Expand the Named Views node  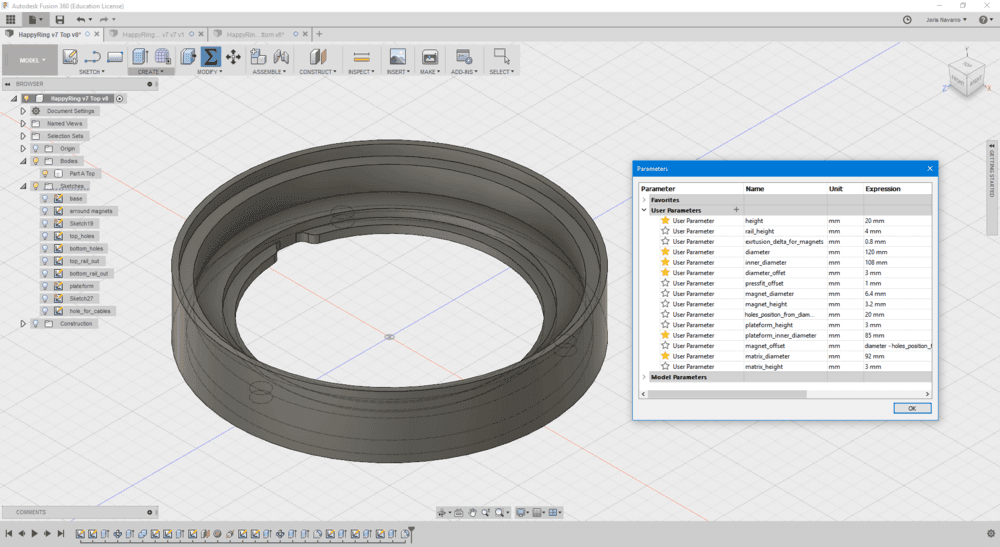[x=23, y=123]
